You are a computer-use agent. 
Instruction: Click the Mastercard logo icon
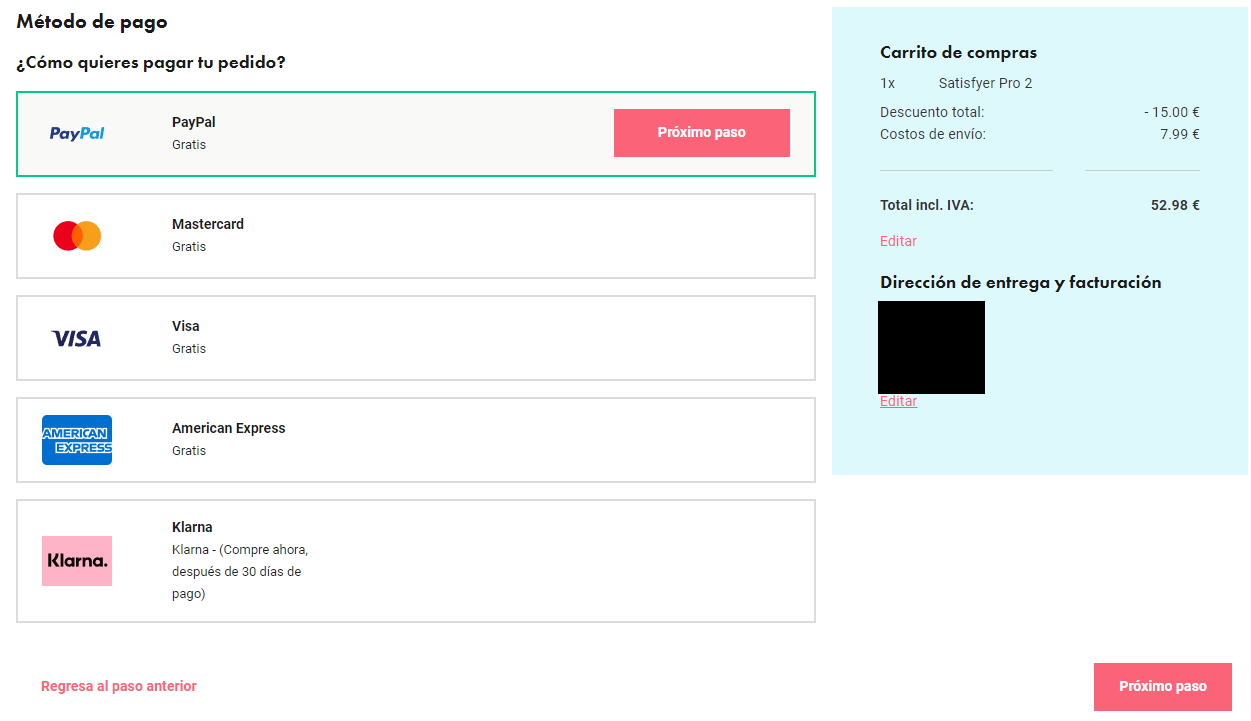tap(77, 236)
